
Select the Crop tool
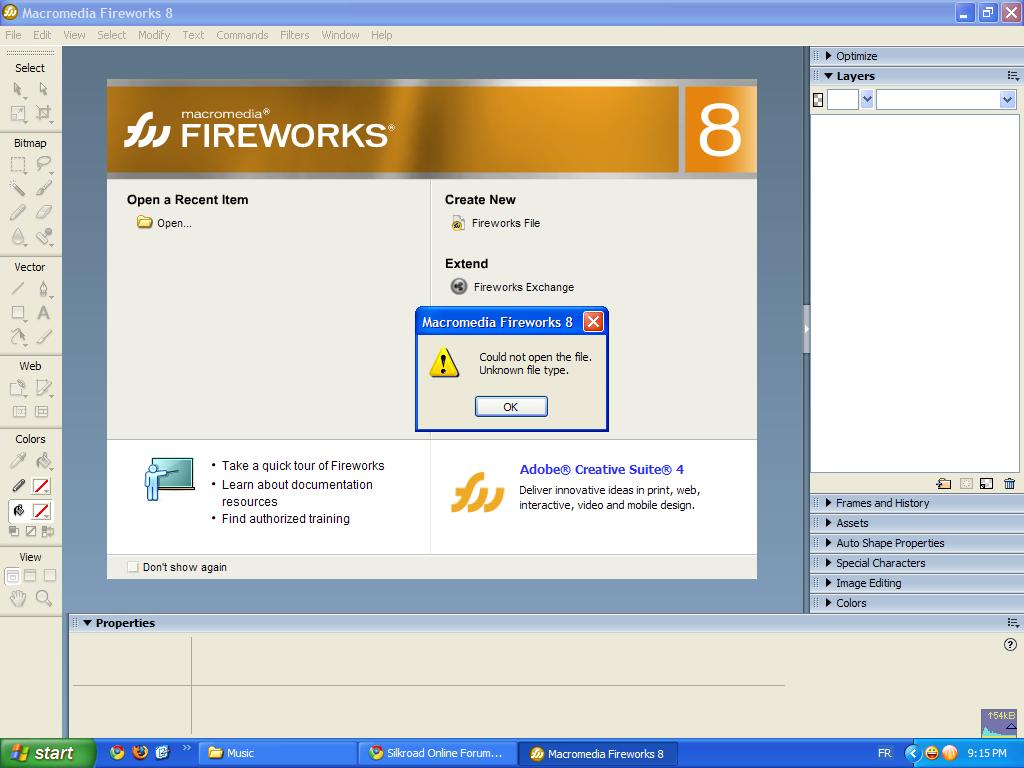43,114
